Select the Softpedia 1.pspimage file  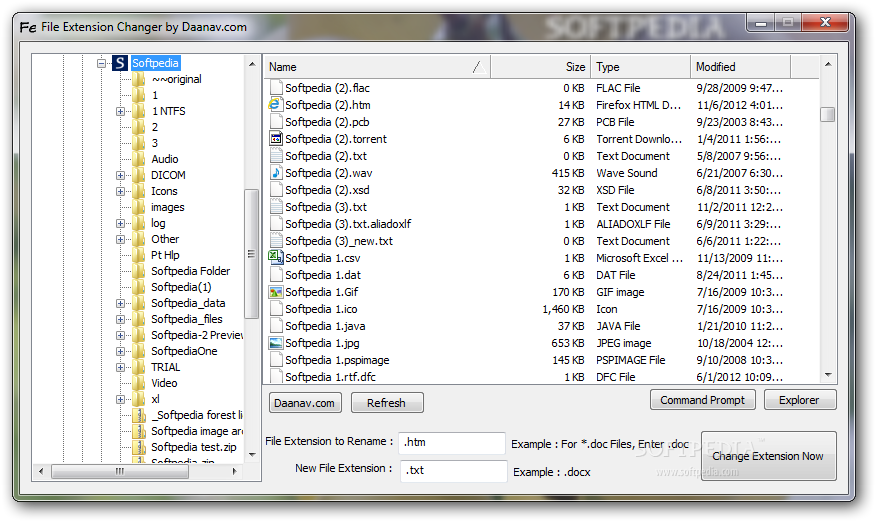point(337,360)
